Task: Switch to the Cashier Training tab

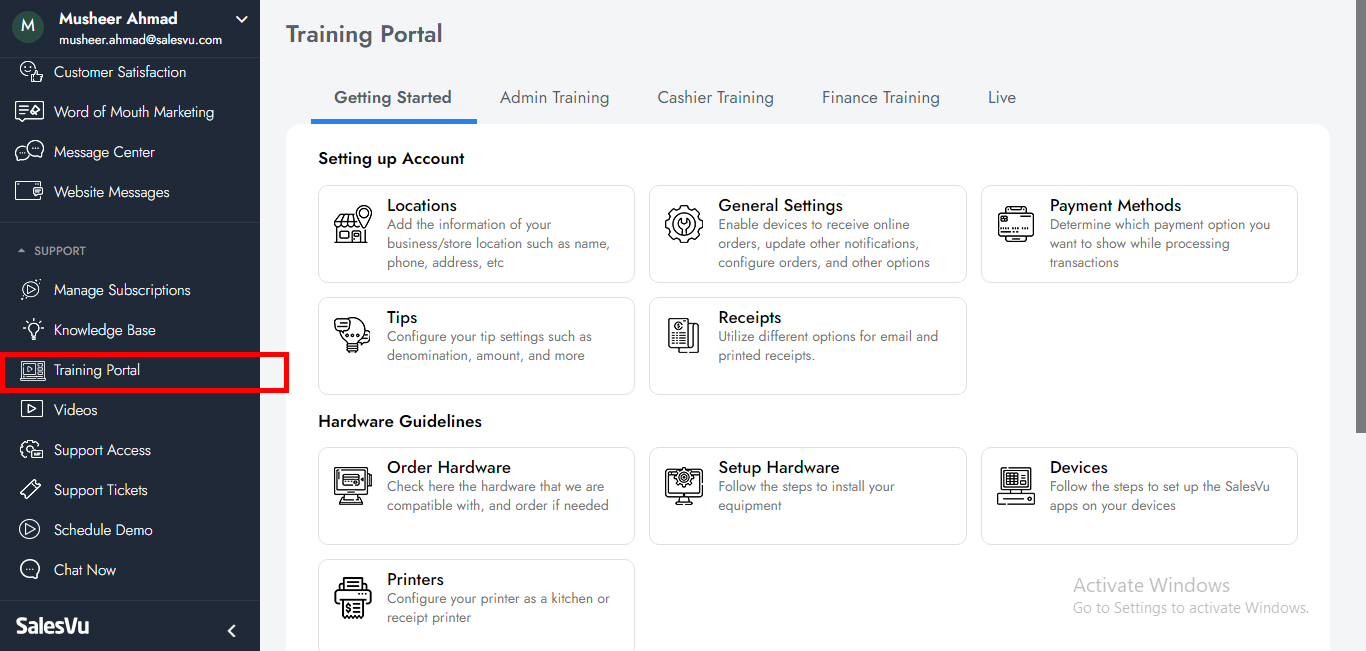Action: [x=715, y=98]
